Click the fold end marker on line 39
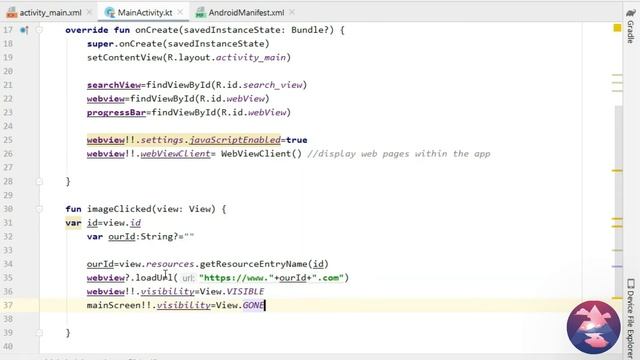The height and width of the screenshot is (360, 640). pyautogui.click(x=39, y=333)
